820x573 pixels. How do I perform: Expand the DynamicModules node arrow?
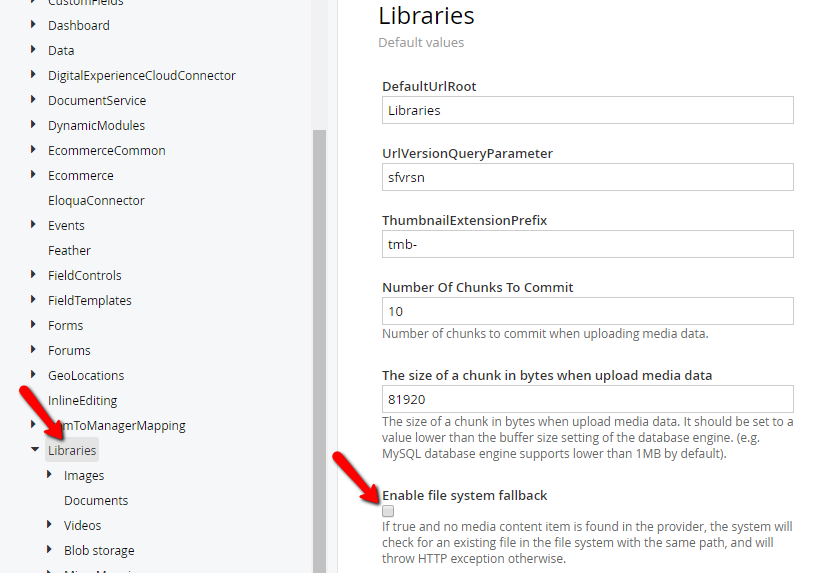(33, 124)
